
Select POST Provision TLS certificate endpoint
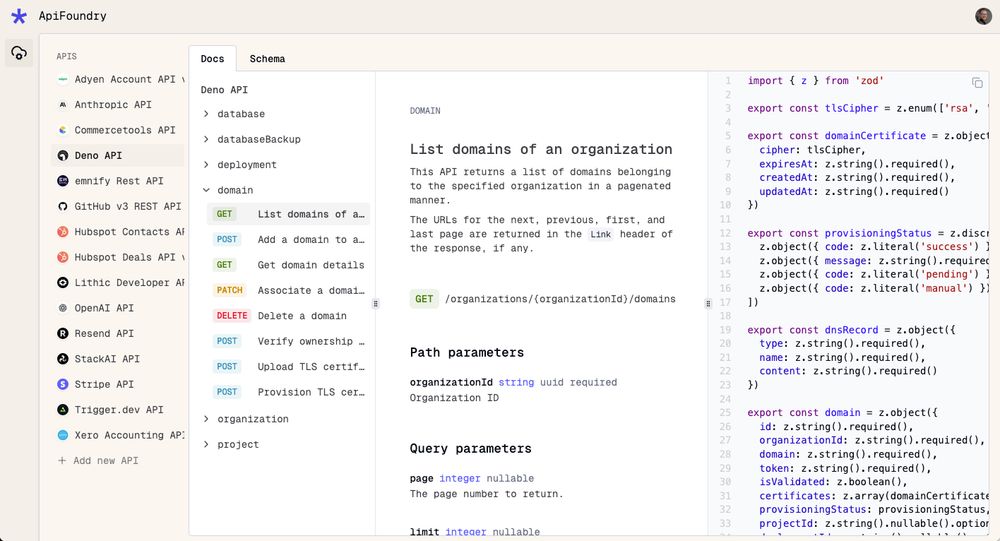(x=288, y=392)
